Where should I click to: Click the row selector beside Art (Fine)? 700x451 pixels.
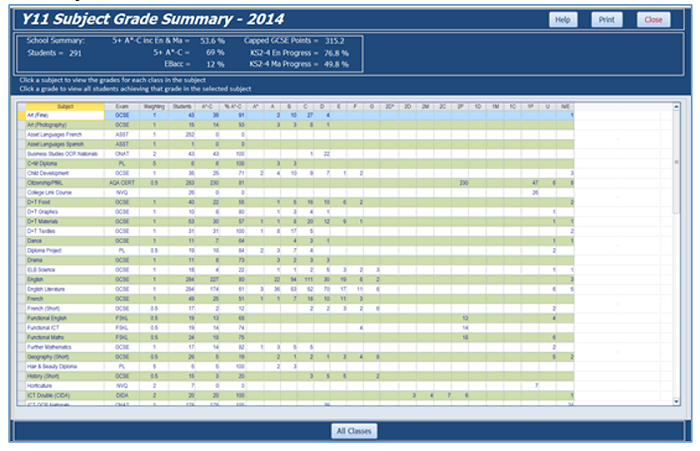point(21,115)
